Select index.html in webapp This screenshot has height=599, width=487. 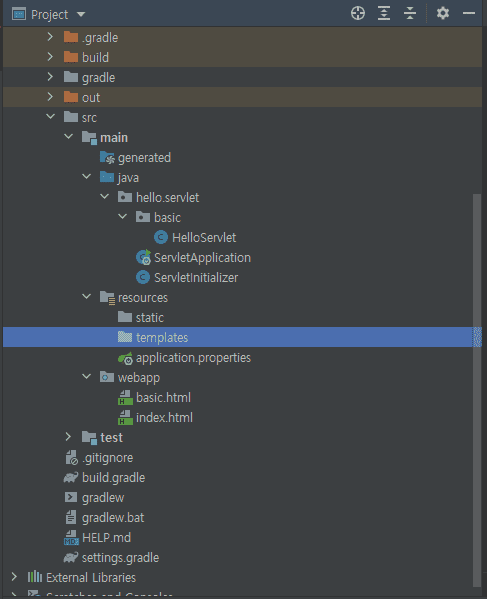coord(164,418)
